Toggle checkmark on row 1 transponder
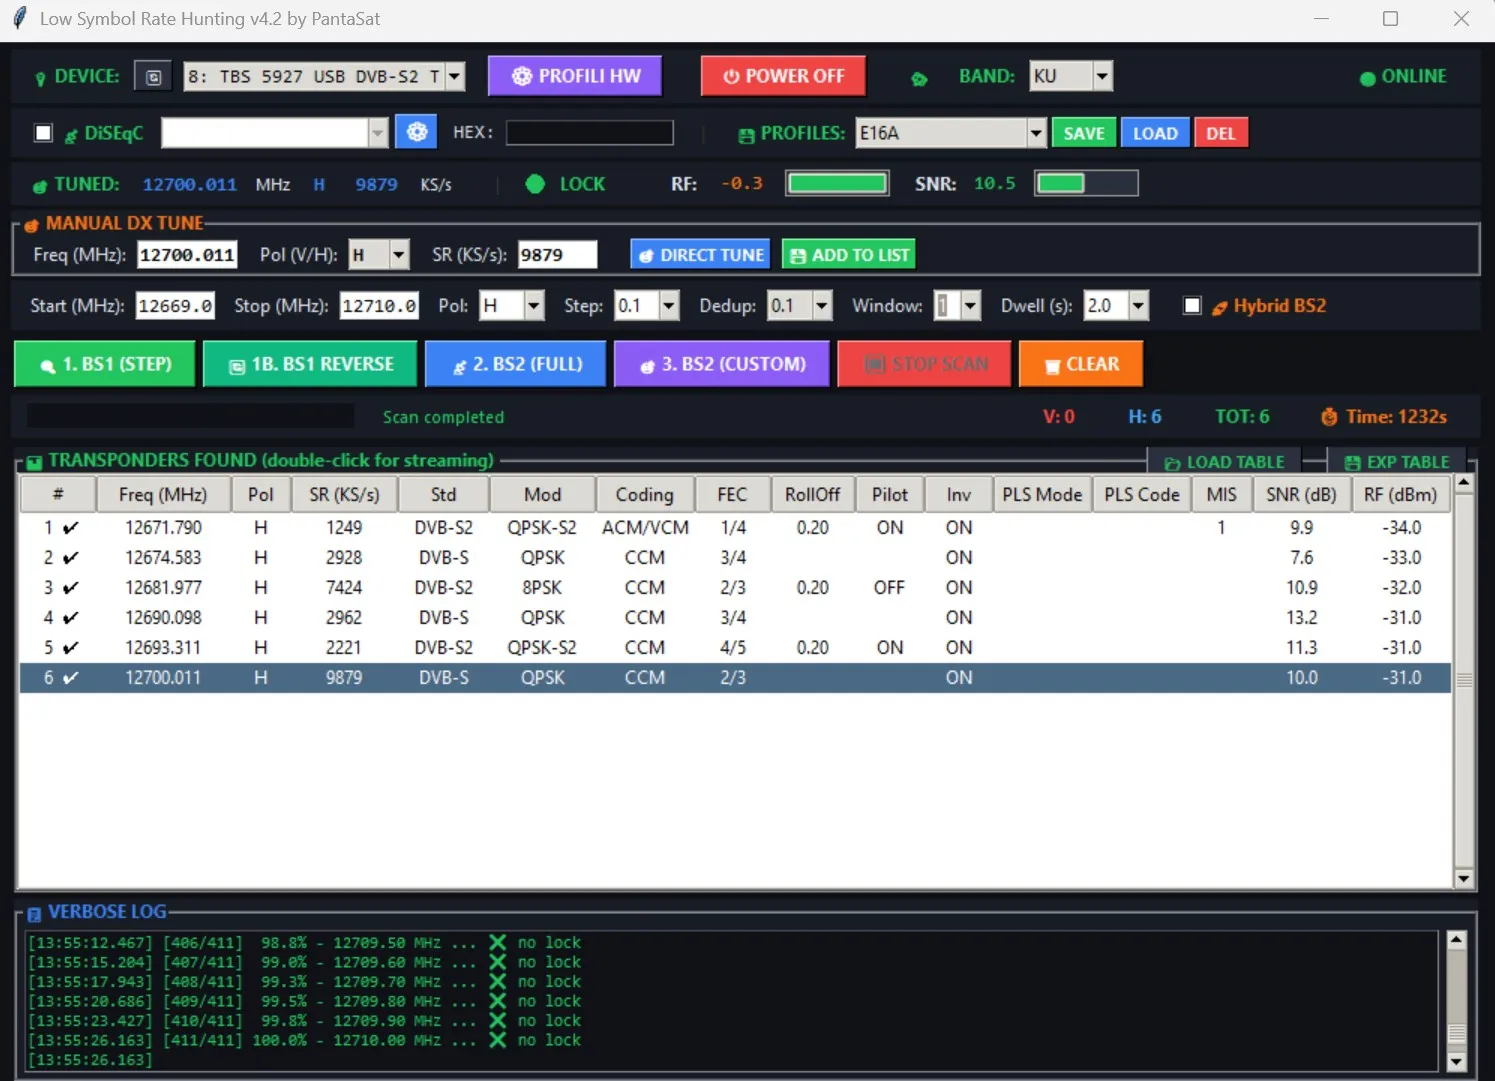1495x1081 pixels. click(70, 528)
